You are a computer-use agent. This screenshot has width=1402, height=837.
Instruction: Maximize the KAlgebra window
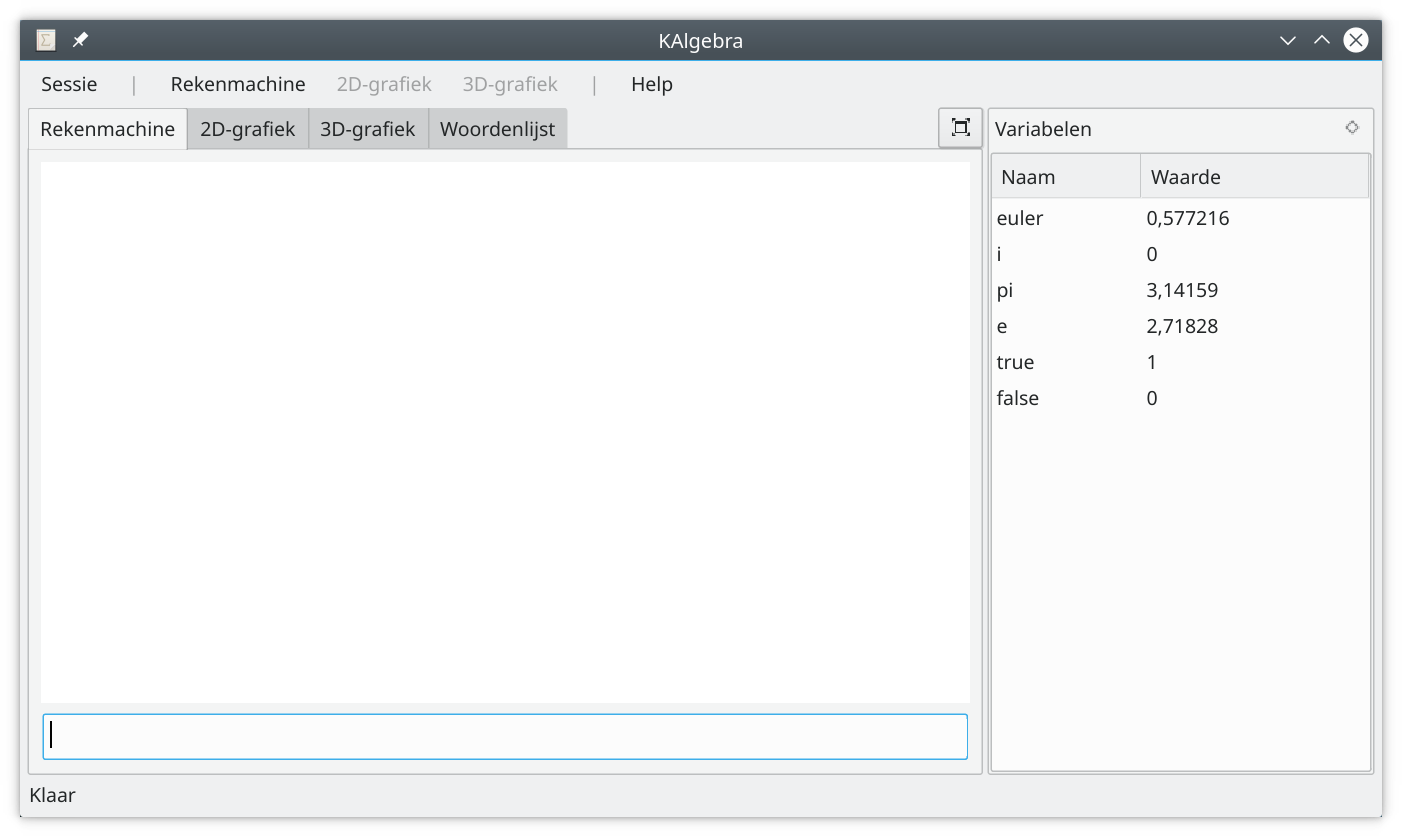pyautogui.click(x=1322, y=40)
